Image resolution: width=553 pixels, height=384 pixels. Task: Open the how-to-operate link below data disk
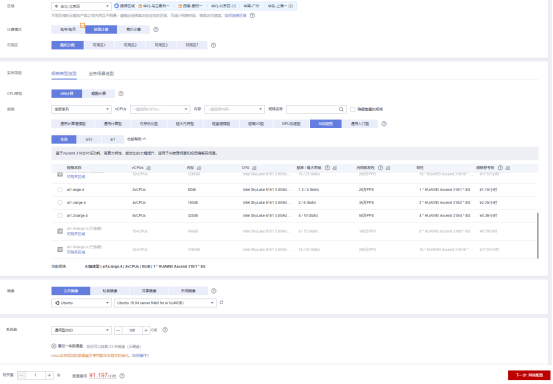(x=140, y=355)
